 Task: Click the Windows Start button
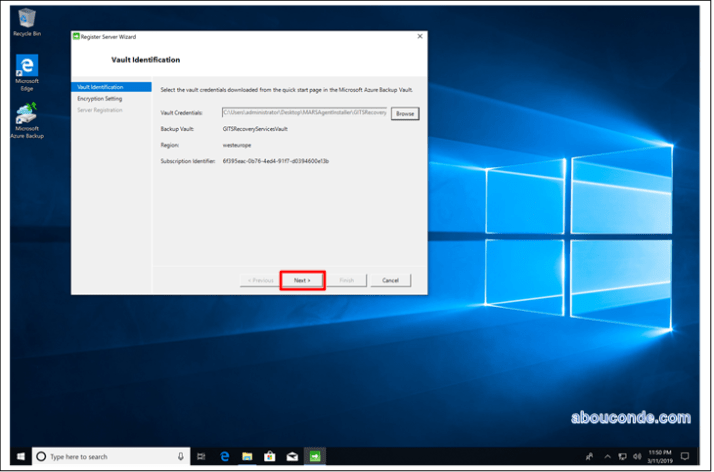[20, 456]
